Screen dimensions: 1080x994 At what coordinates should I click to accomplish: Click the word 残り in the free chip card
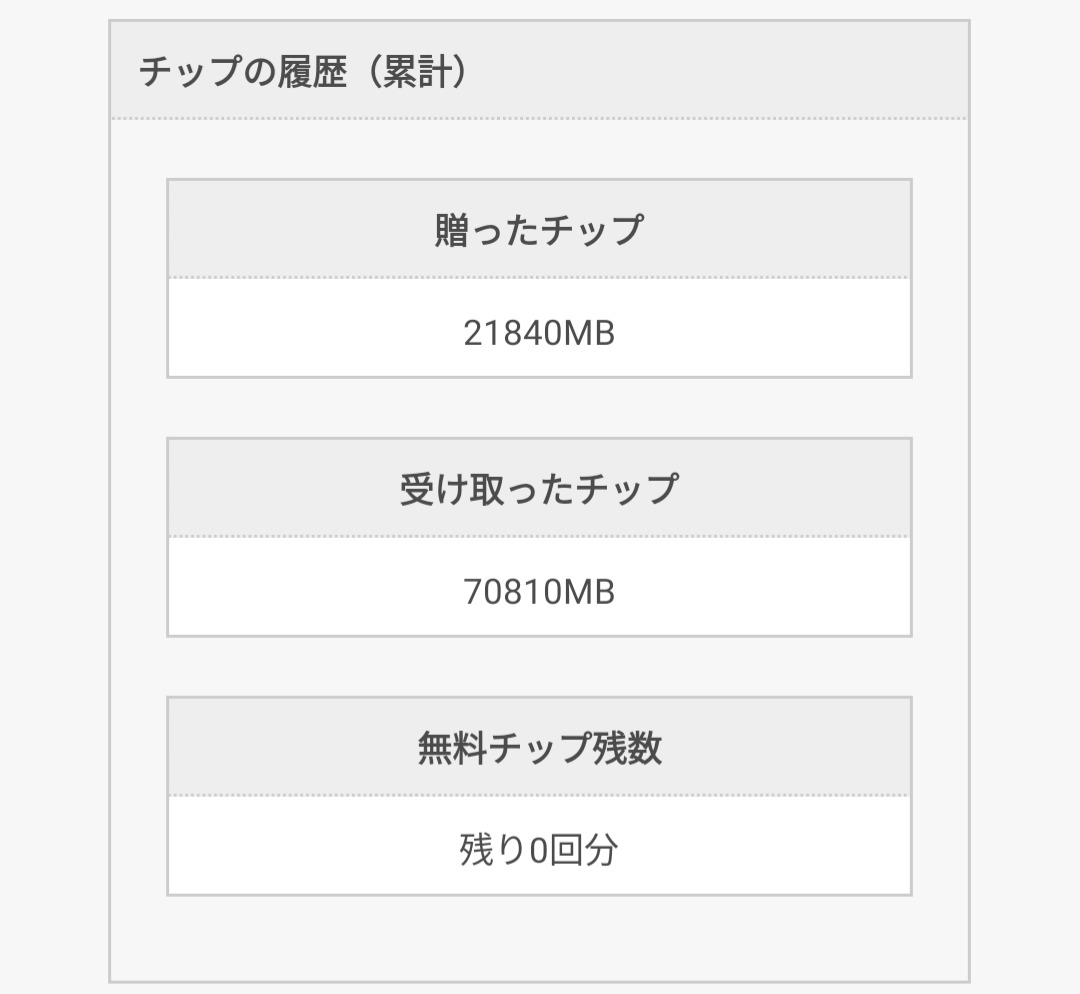pyautogui.click(x=492, y=850)
